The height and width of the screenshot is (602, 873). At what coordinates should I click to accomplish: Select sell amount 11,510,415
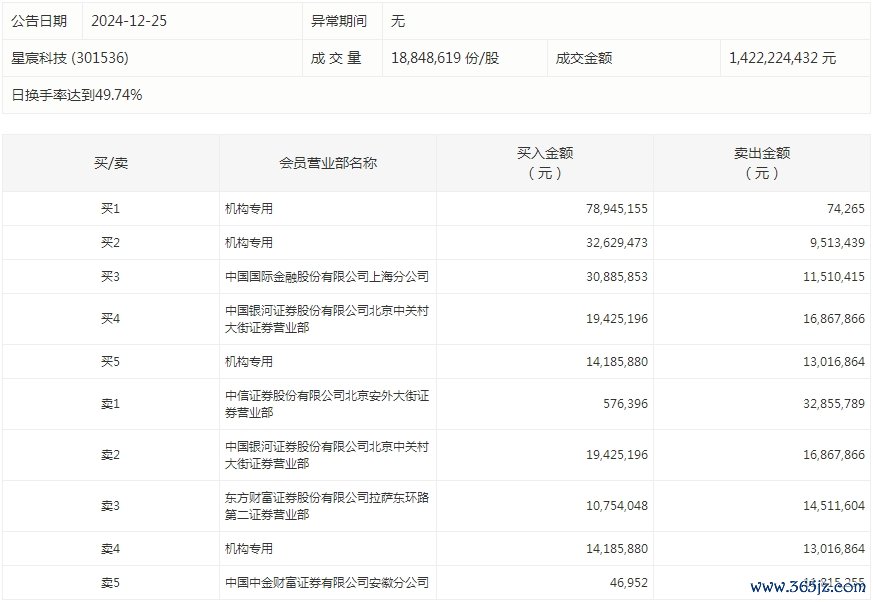pyautogui.click(x=833, y=277)
